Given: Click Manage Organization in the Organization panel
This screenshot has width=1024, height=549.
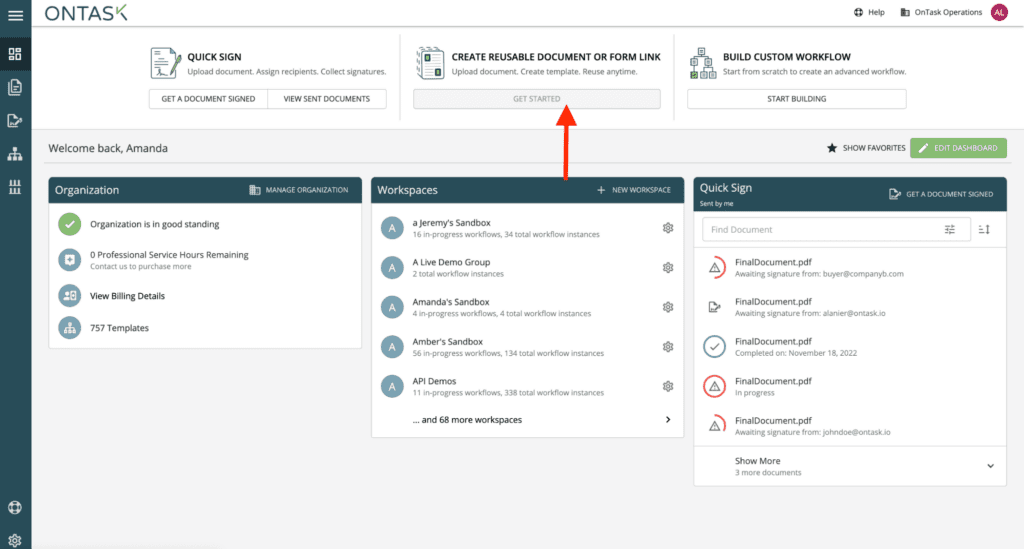Looking at the screenshot, I should pos(298,190).
